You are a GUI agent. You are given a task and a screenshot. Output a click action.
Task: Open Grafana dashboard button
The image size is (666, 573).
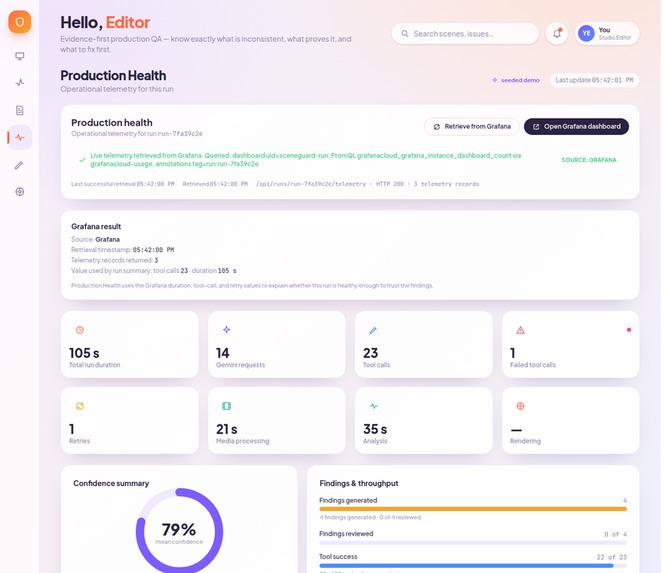point(576,127)
